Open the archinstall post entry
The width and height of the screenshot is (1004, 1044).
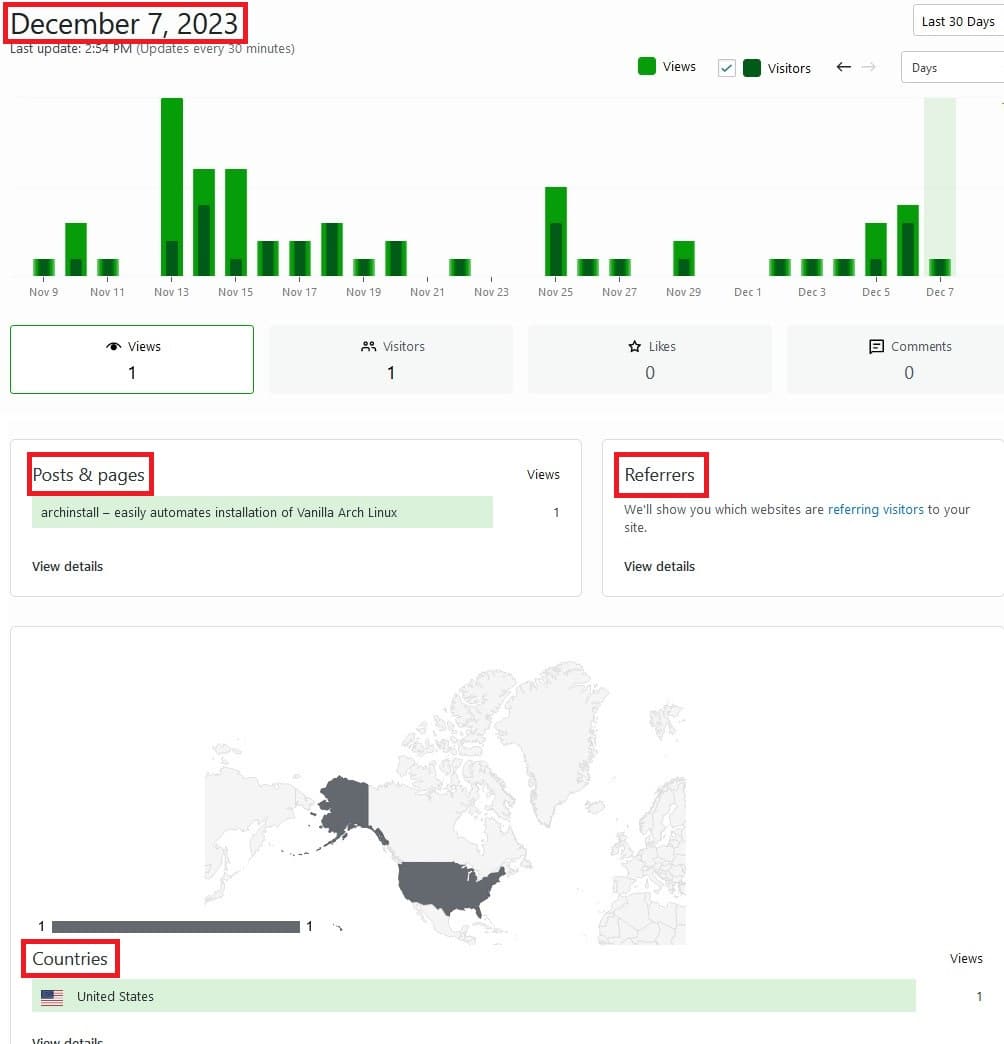[219, 513]
